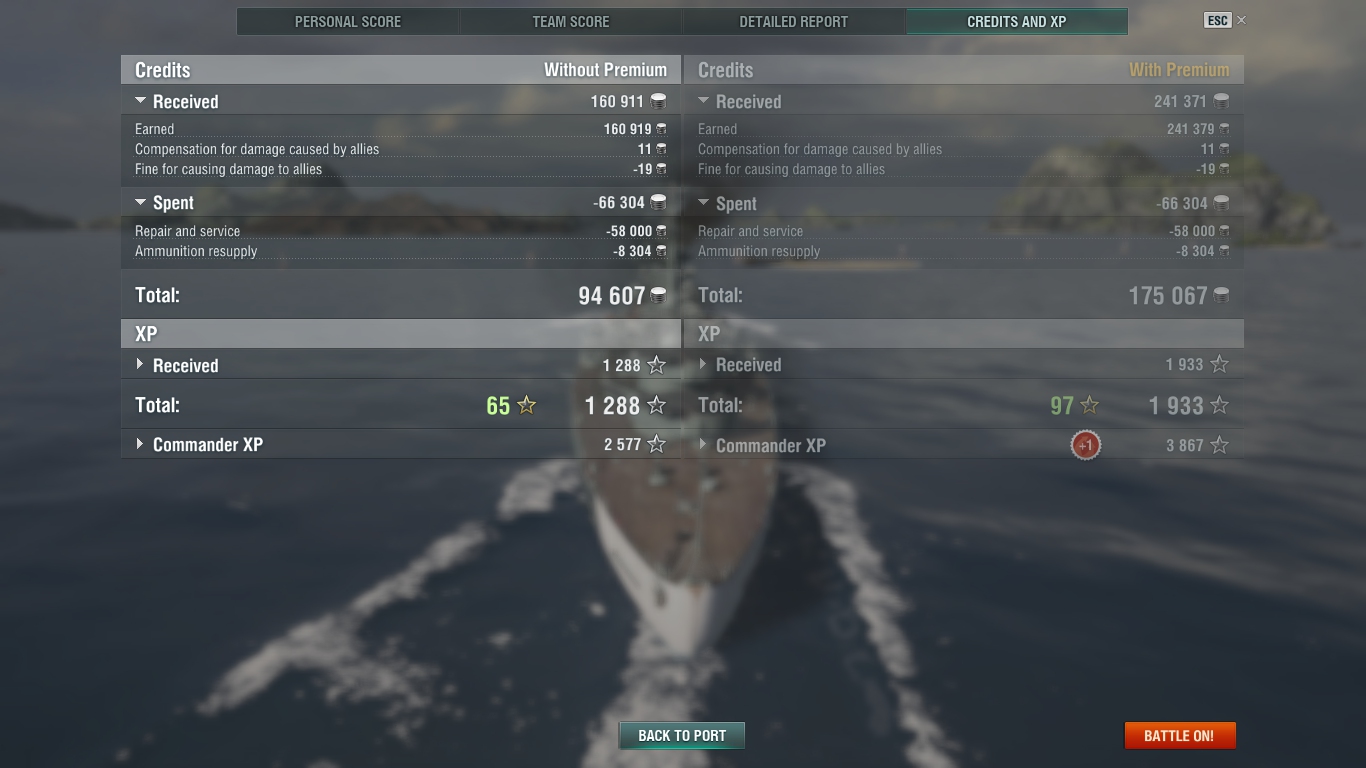Click the green star next to 65 XP
Screen dimensions: 1366x768
[x=526, y=405]
